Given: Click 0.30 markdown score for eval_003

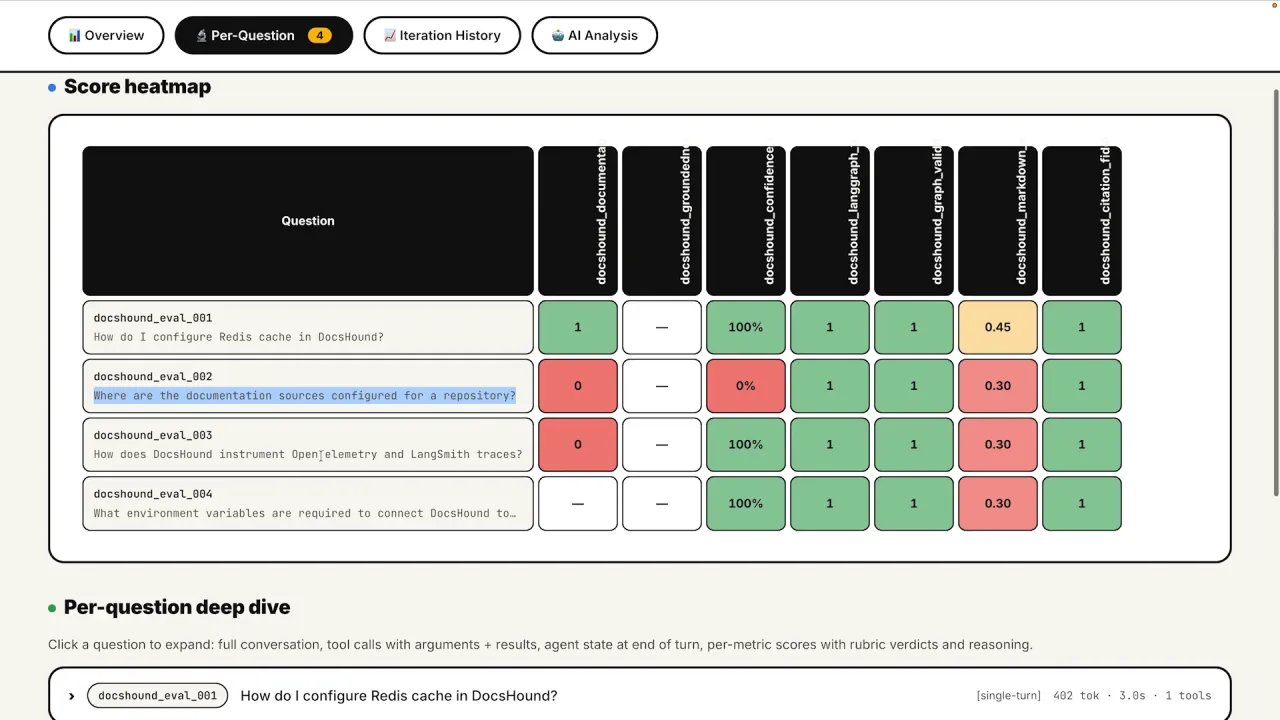Looking at the screenshot, I should click(x=998, y=445).
